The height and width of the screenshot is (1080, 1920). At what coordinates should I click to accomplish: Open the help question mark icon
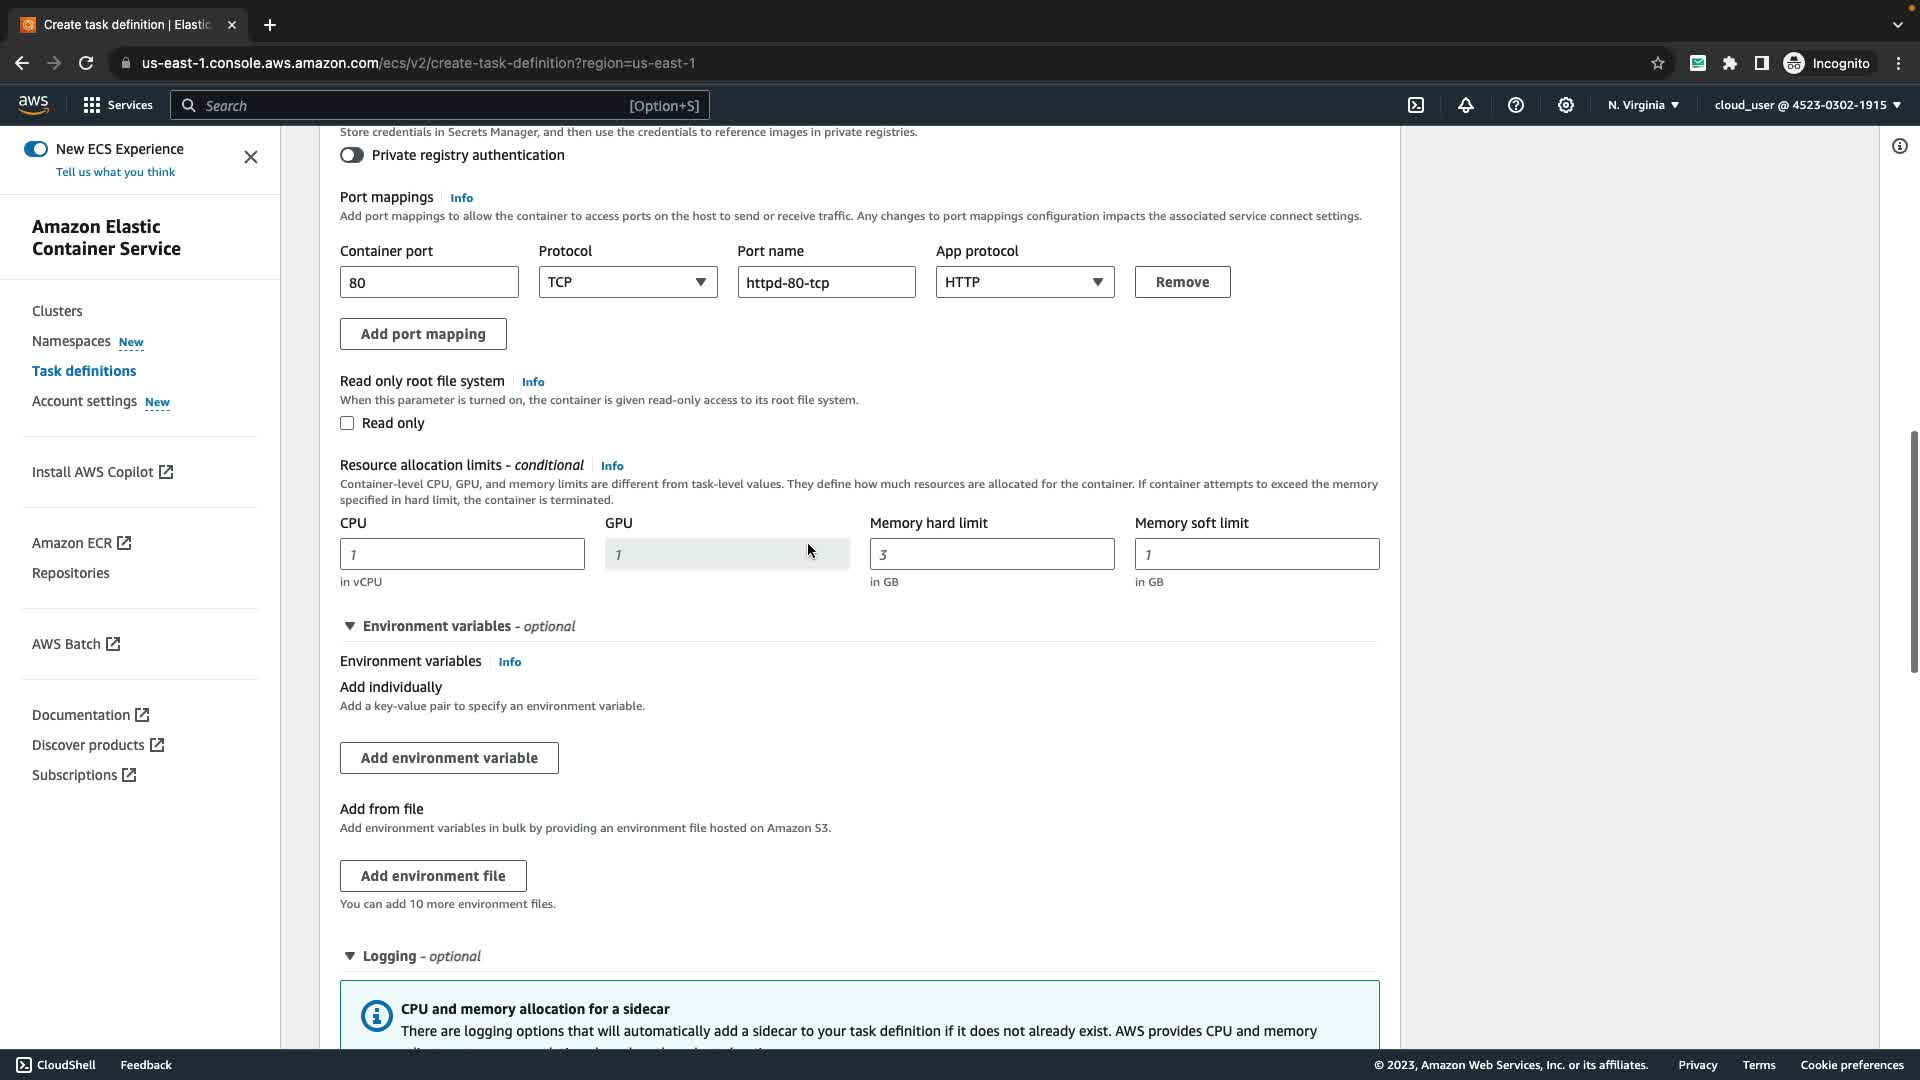1516,105
